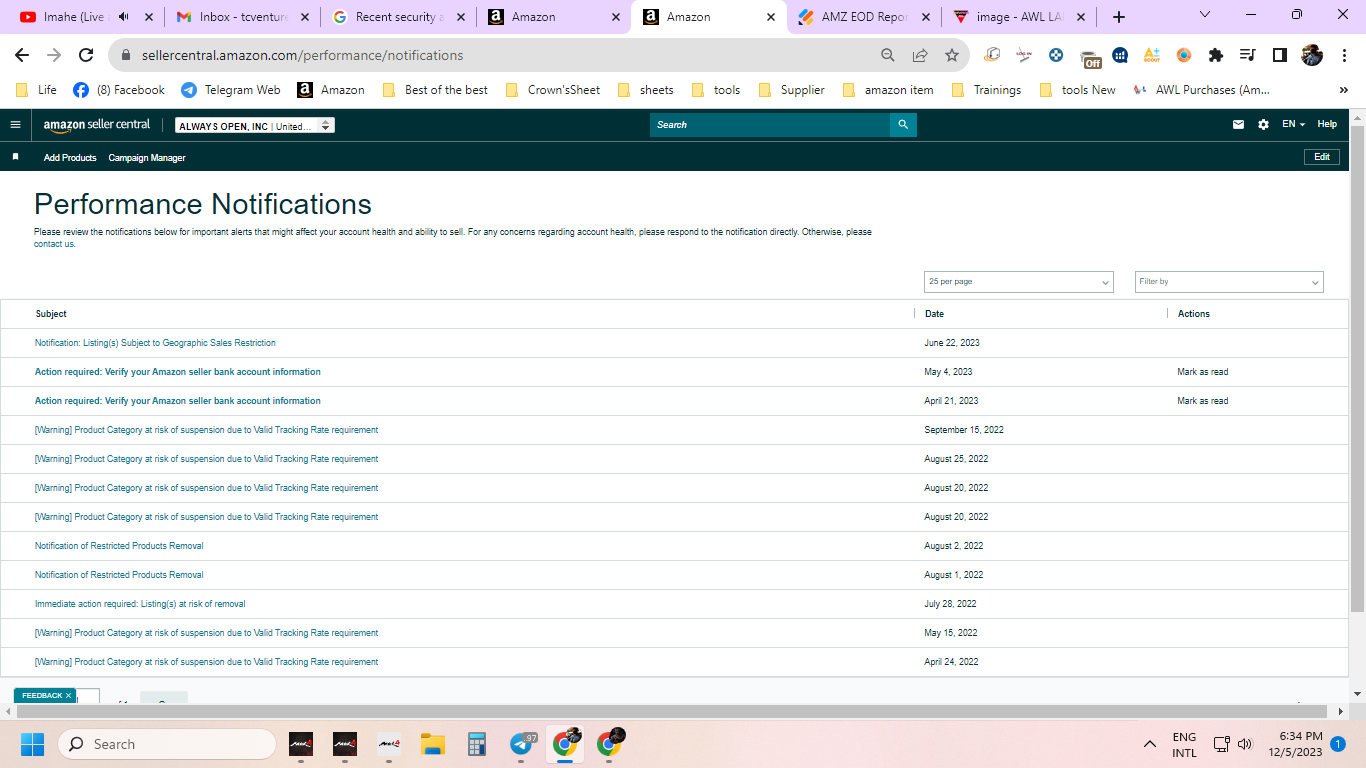This screenshot has height=768, width=1366.
Task: Launch Calculator from the taskbar
Action: point(477,744)
